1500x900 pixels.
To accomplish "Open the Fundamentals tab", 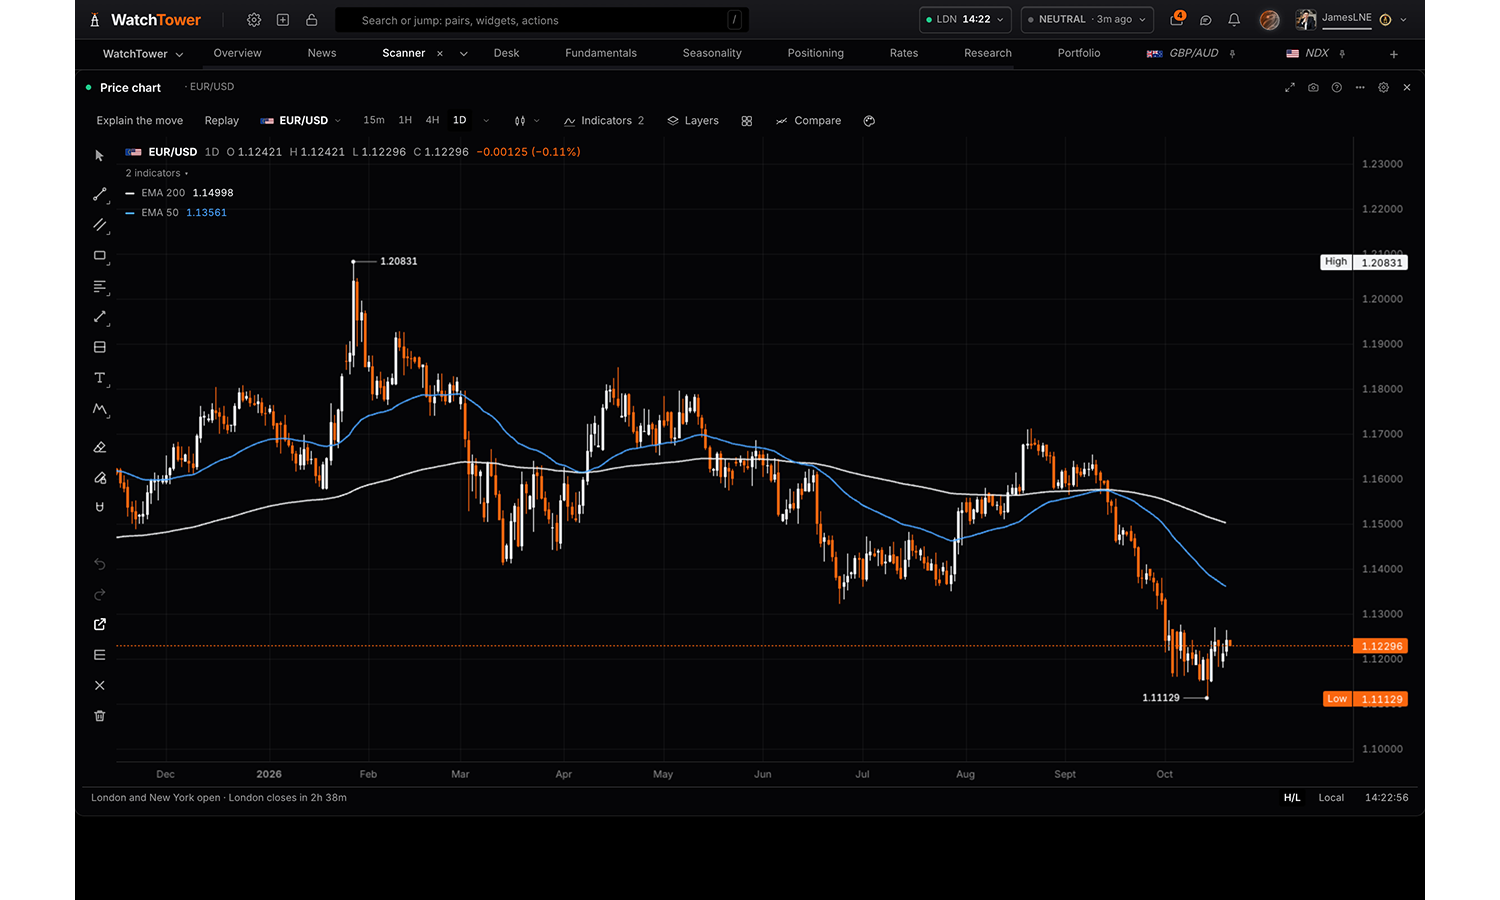I will pos(601,53).
